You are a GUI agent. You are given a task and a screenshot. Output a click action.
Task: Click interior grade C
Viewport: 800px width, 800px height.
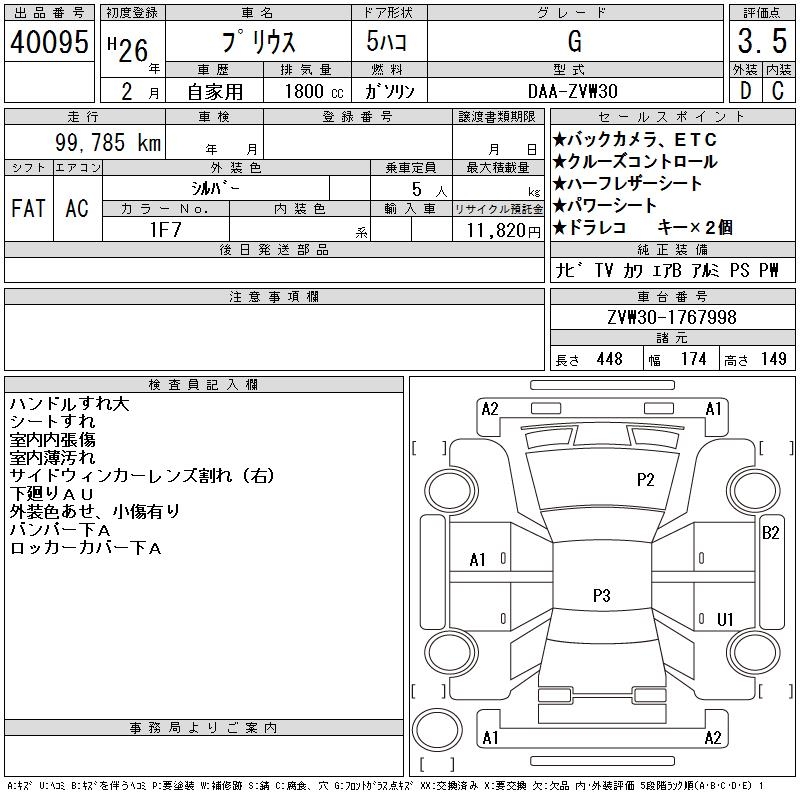tap(778, 91)
